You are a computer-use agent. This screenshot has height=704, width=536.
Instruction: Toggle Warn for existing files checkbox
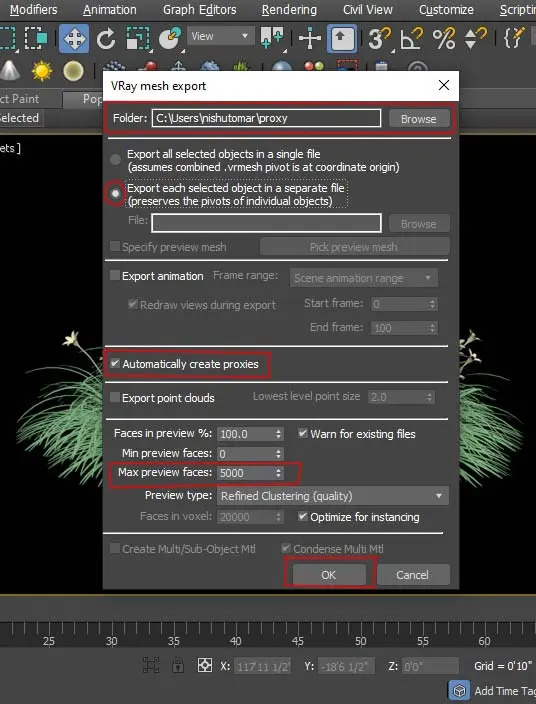pos(303,433)
